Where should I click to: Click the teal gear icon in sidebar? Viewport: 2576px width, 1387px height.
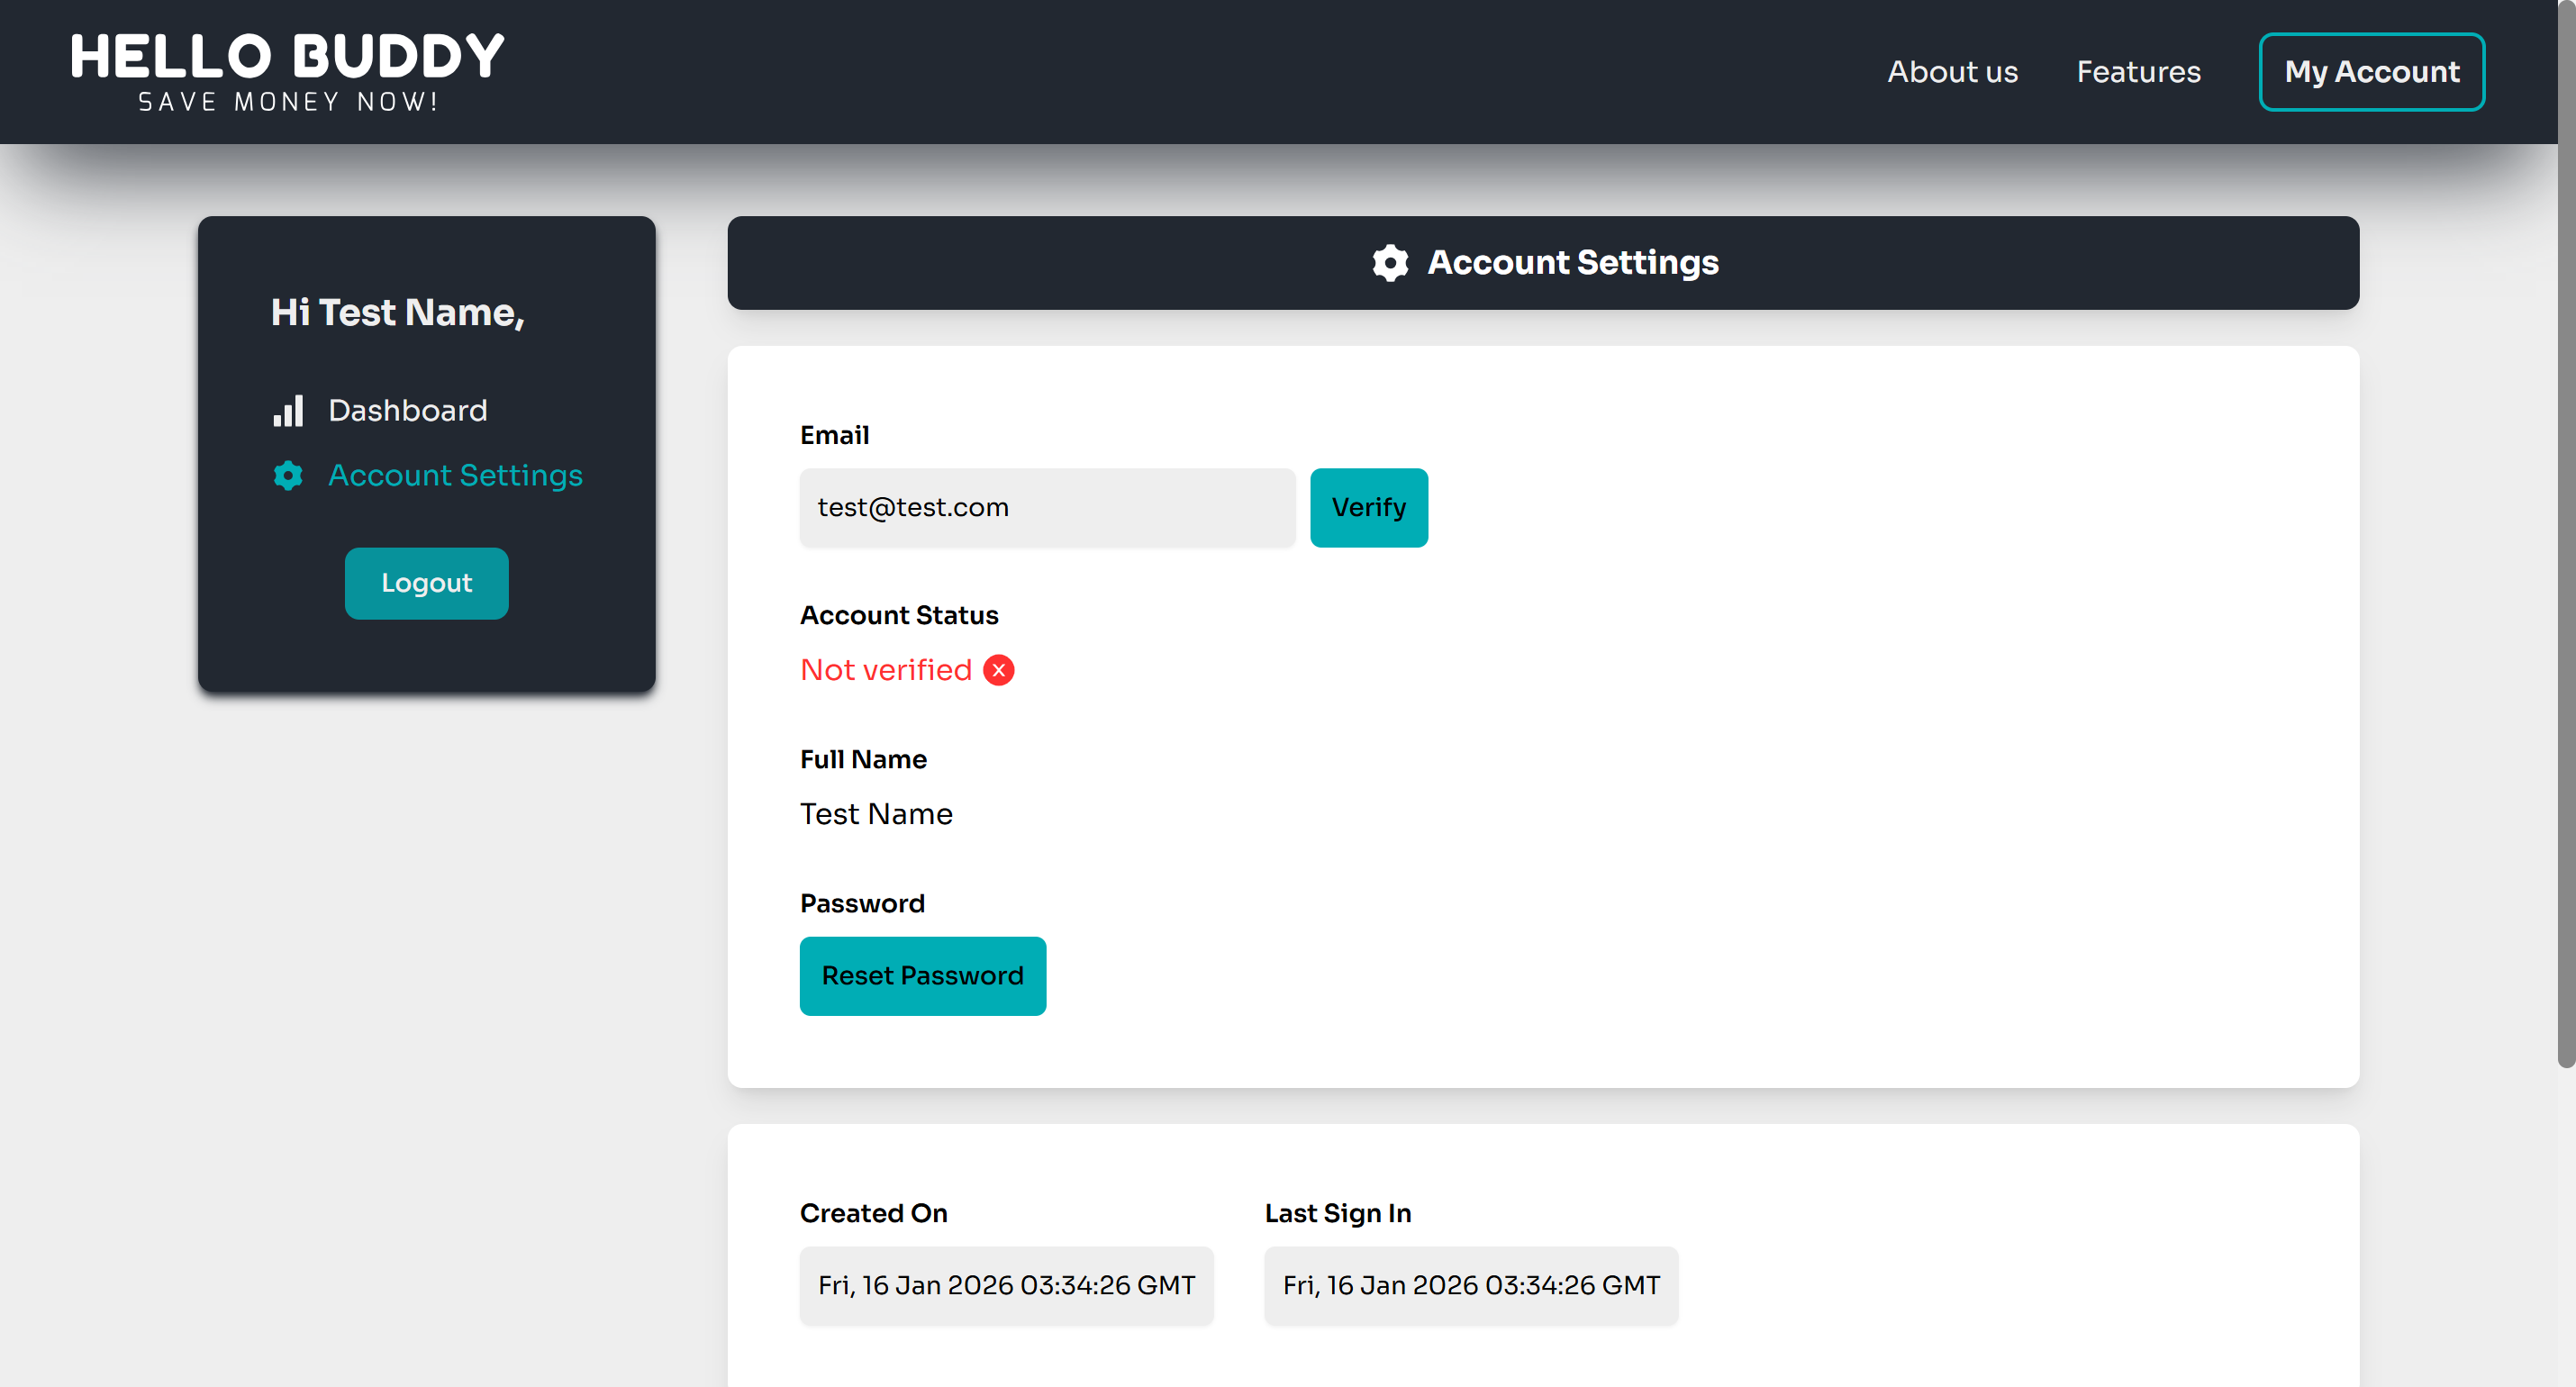pyautogui.click(x=288, y=475)
